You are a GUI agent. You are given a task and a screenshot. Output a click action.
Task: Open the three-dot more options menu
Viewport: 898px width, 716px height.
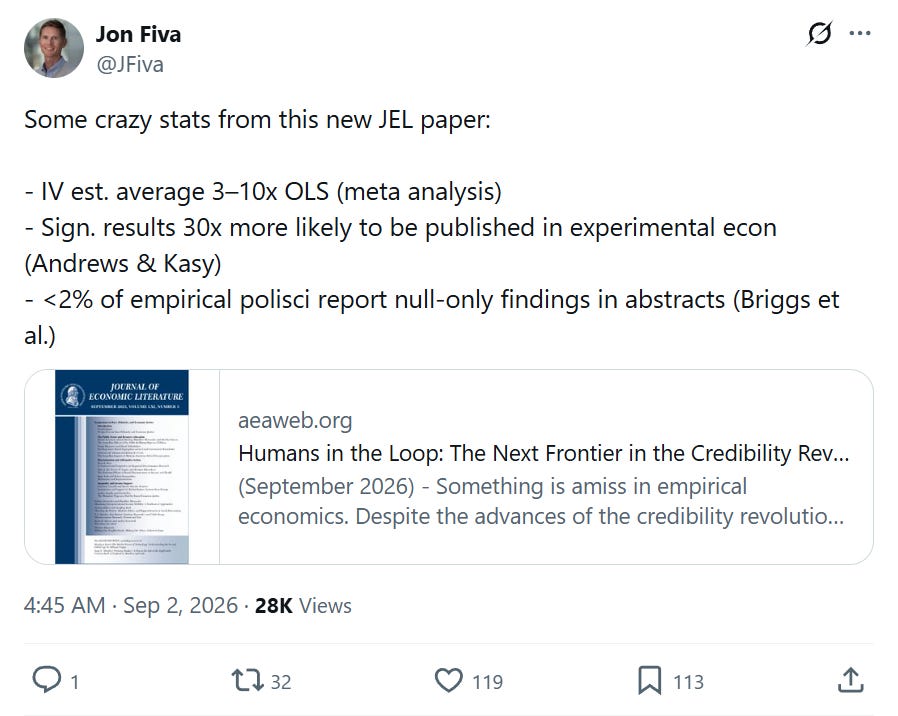(x=860, y=33)
